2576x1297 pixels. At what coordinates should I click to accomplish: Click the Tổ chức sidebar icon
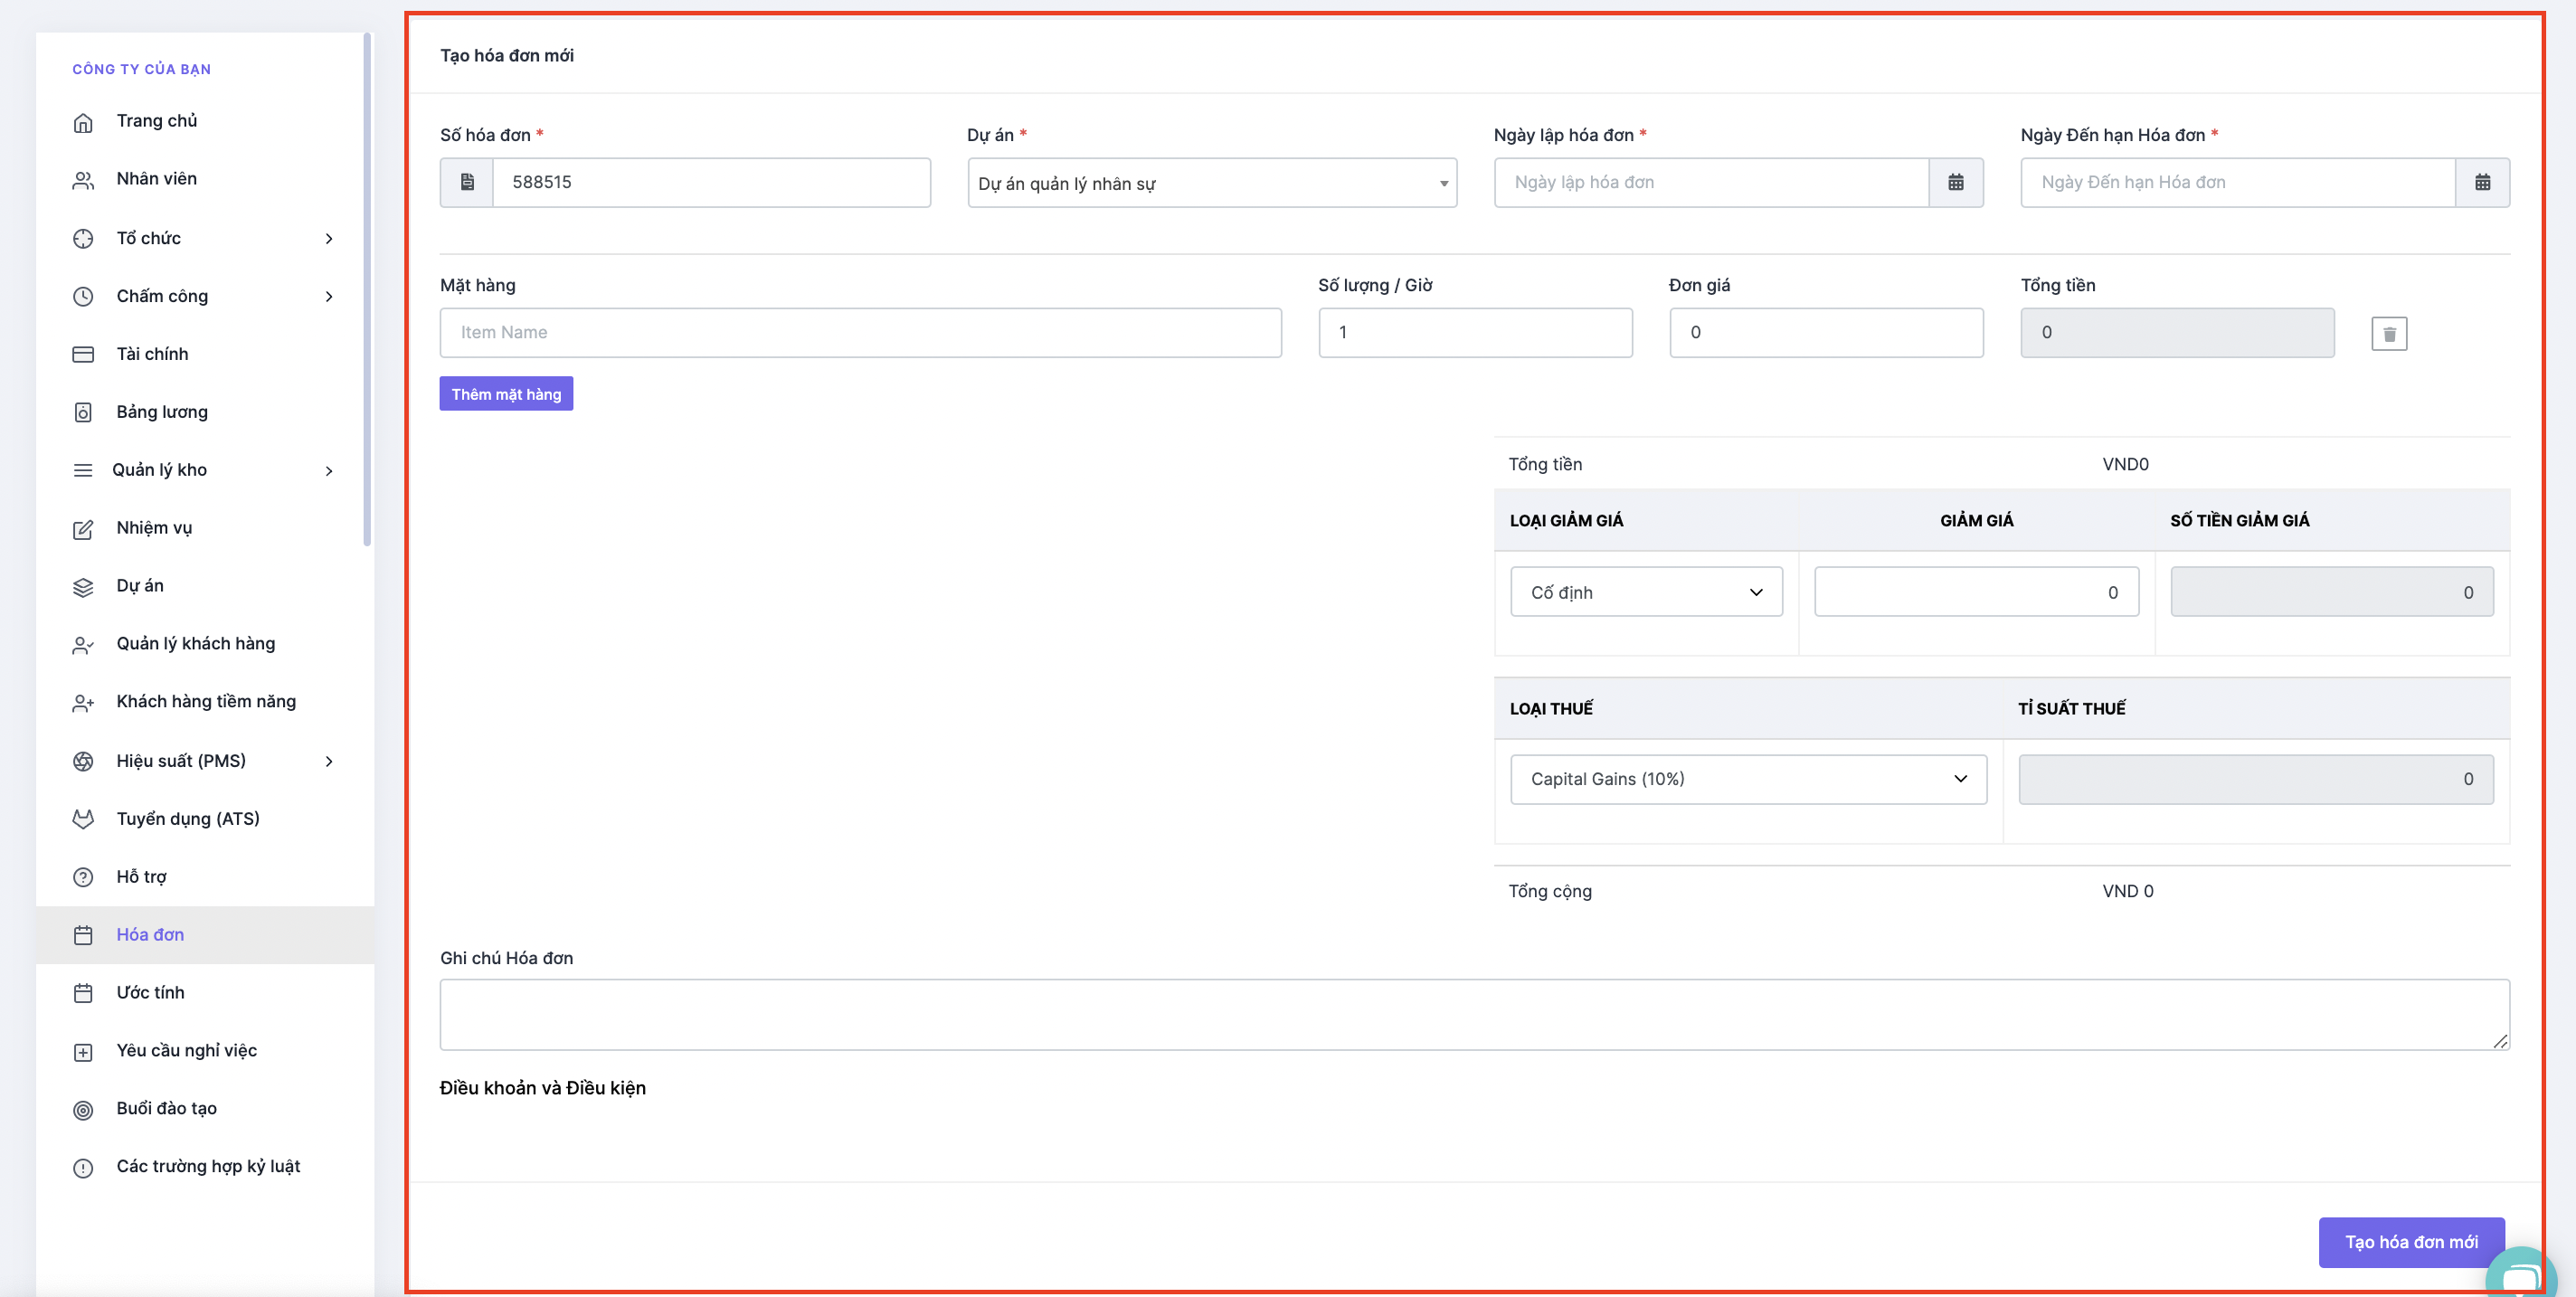click(x=83, y=238)
